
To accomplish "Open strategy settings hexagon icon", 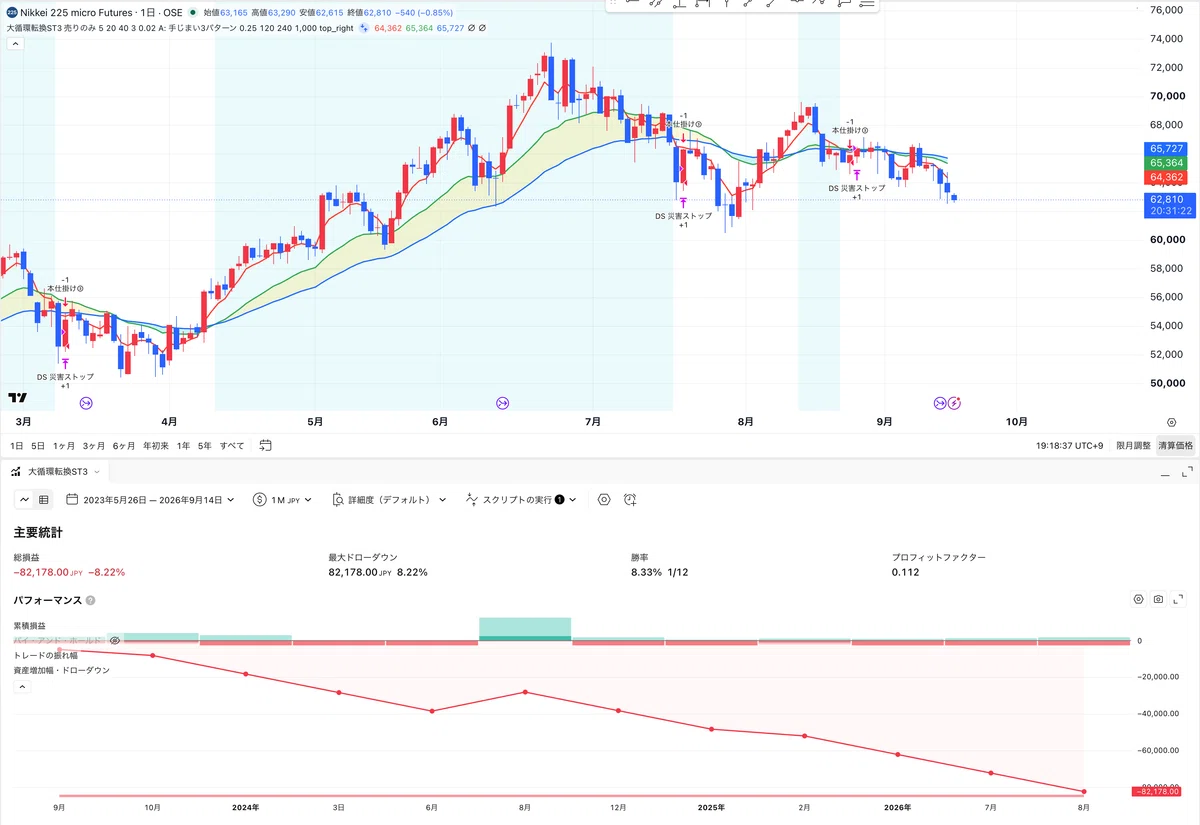I will coord(604,499).
